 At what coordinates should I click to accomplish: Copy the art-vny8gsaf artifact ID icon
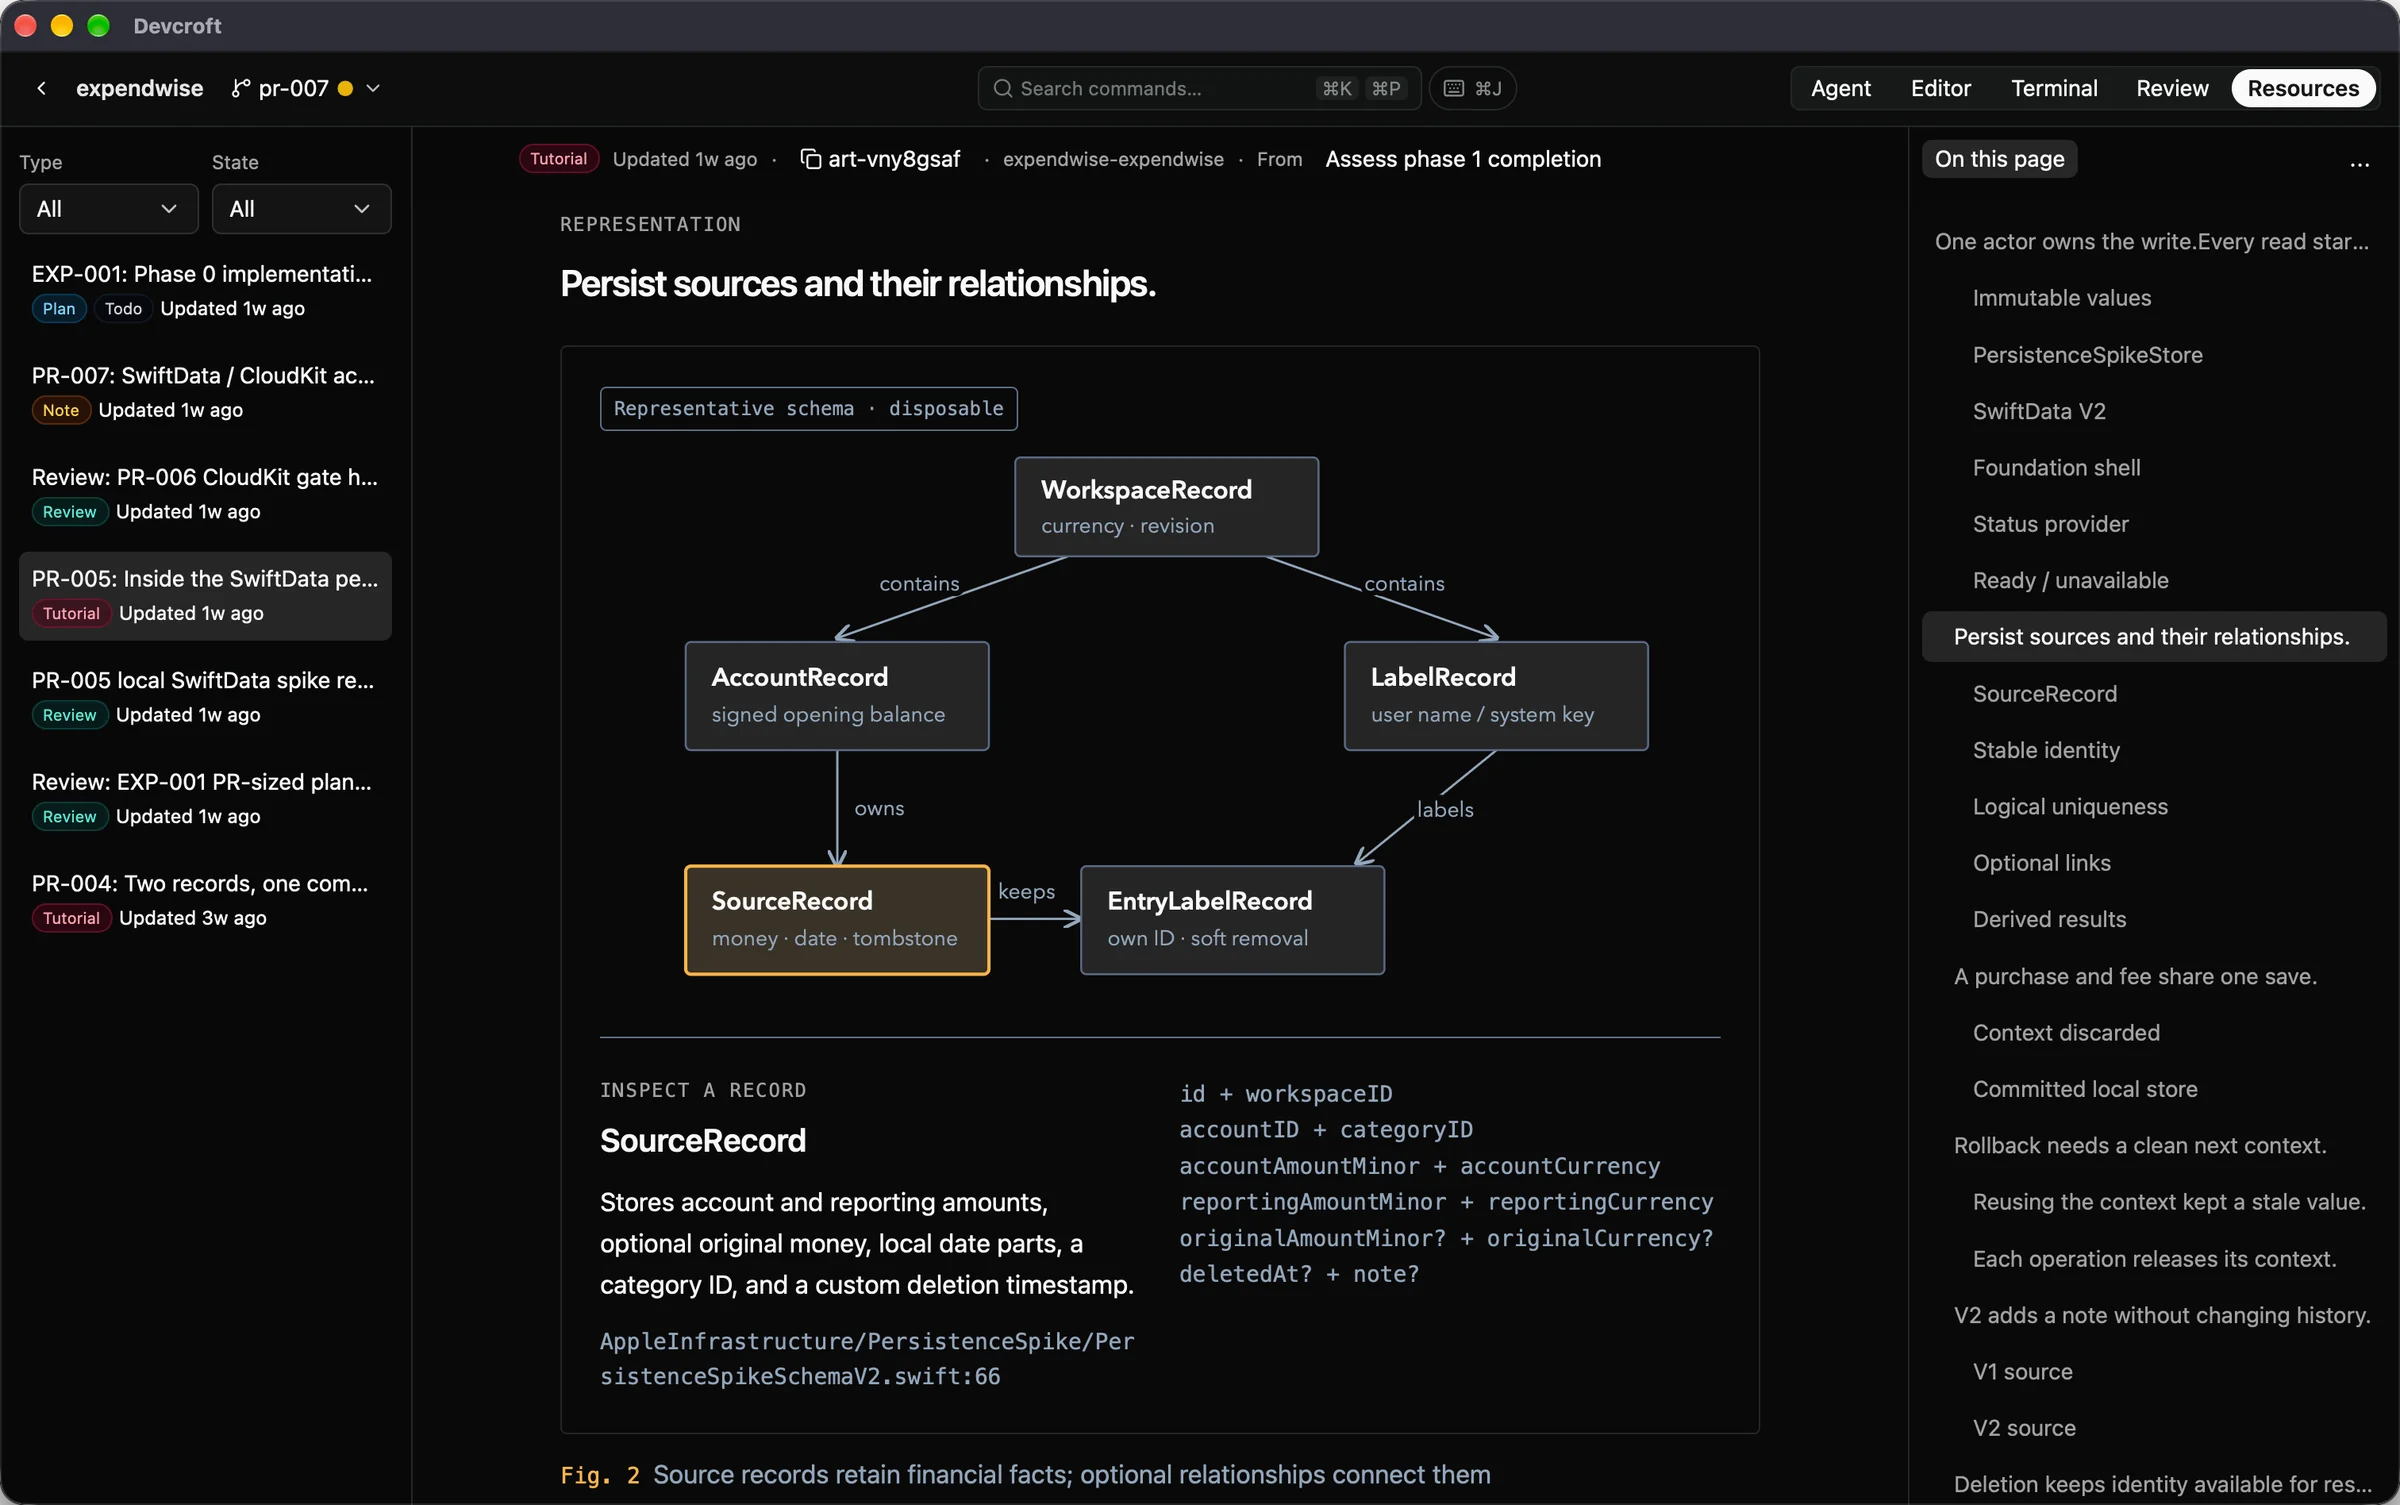(811, 159)
